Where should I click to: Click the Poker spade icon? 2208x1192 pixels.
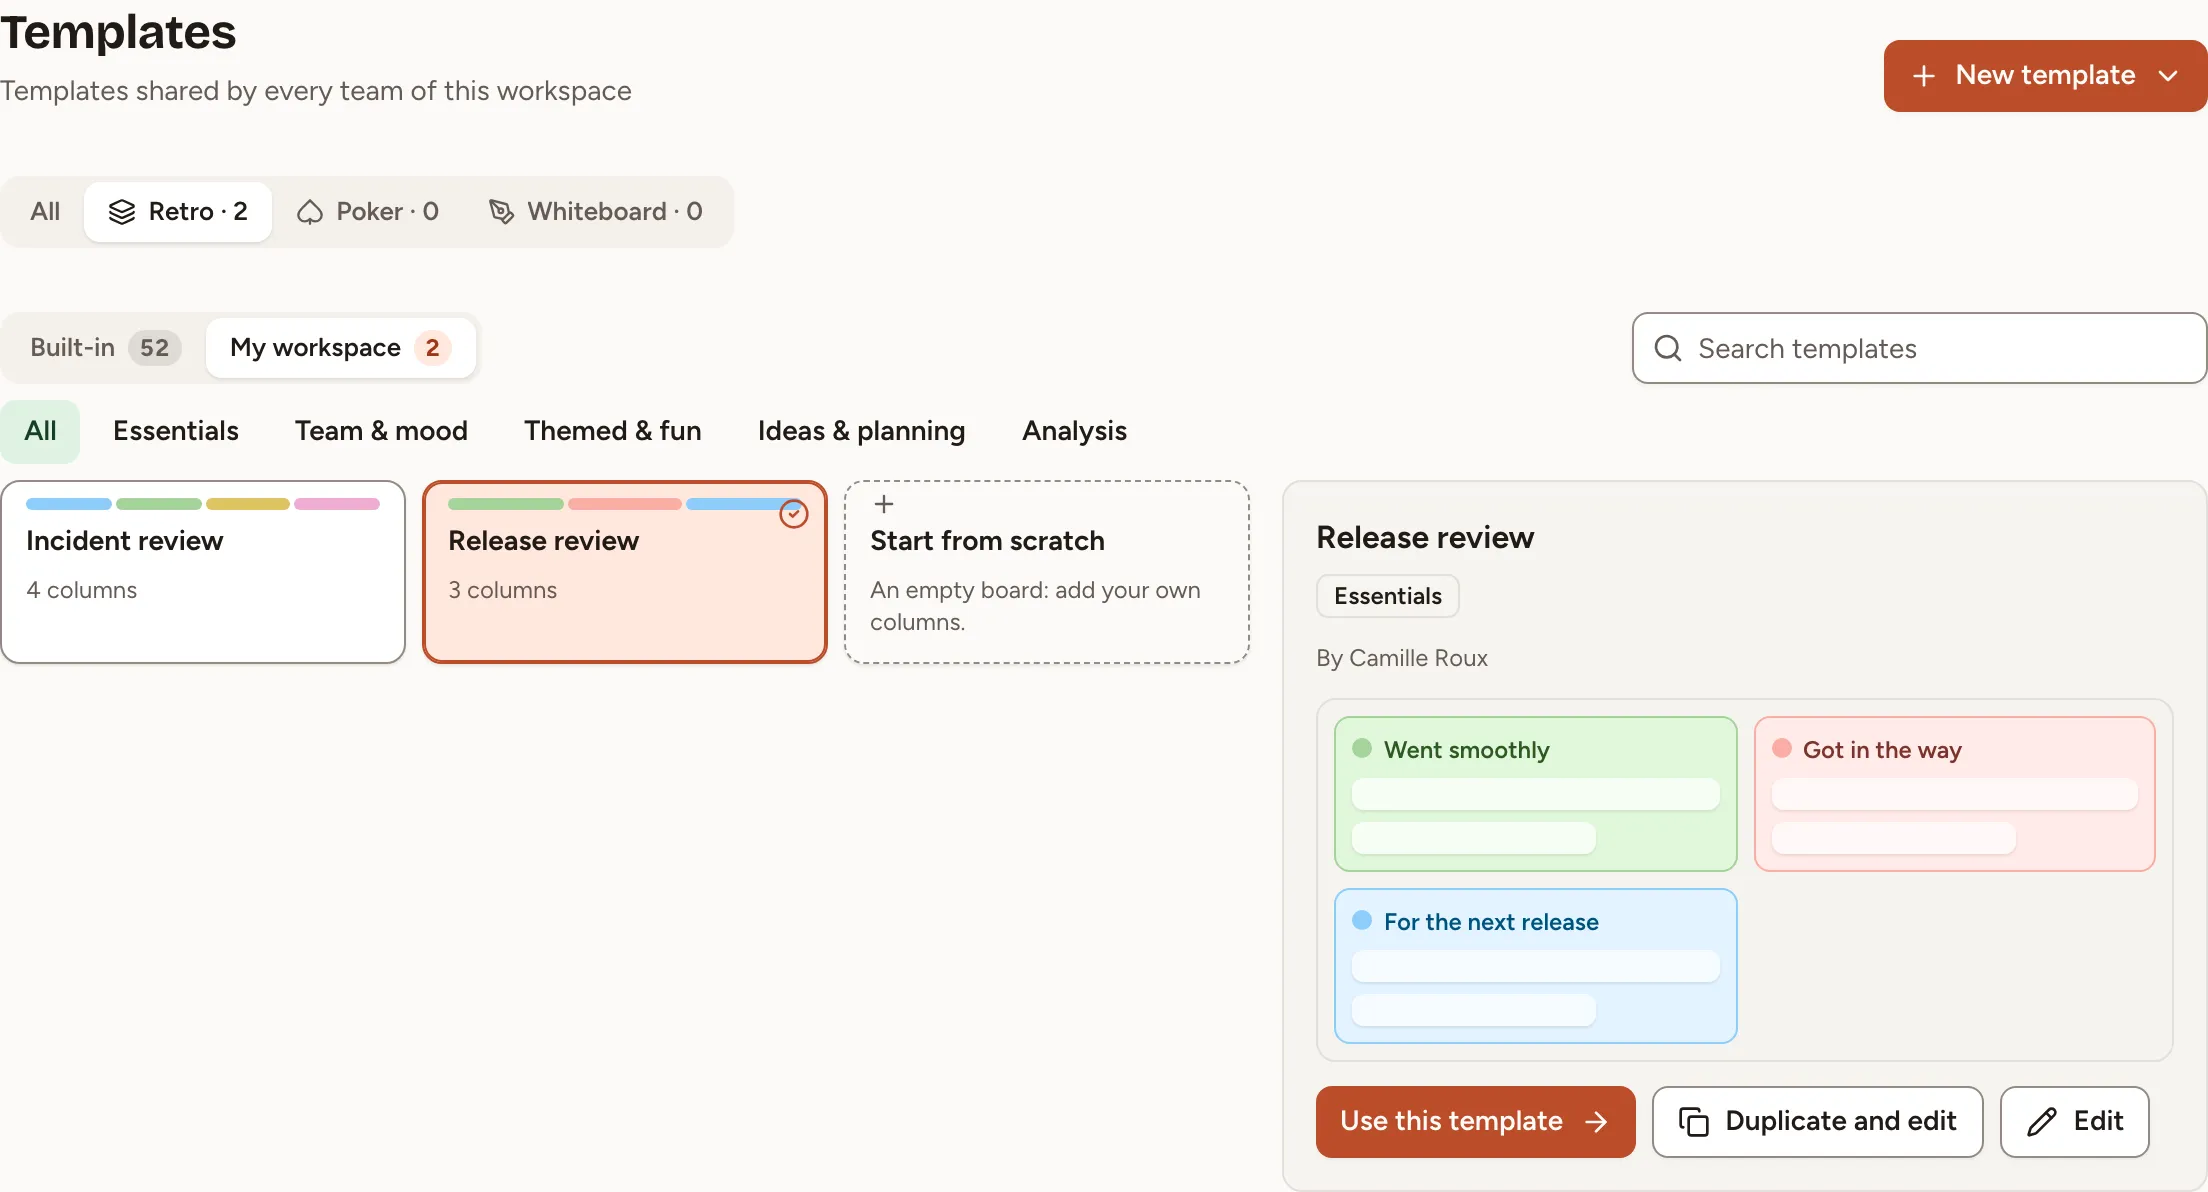coord(310,212)
